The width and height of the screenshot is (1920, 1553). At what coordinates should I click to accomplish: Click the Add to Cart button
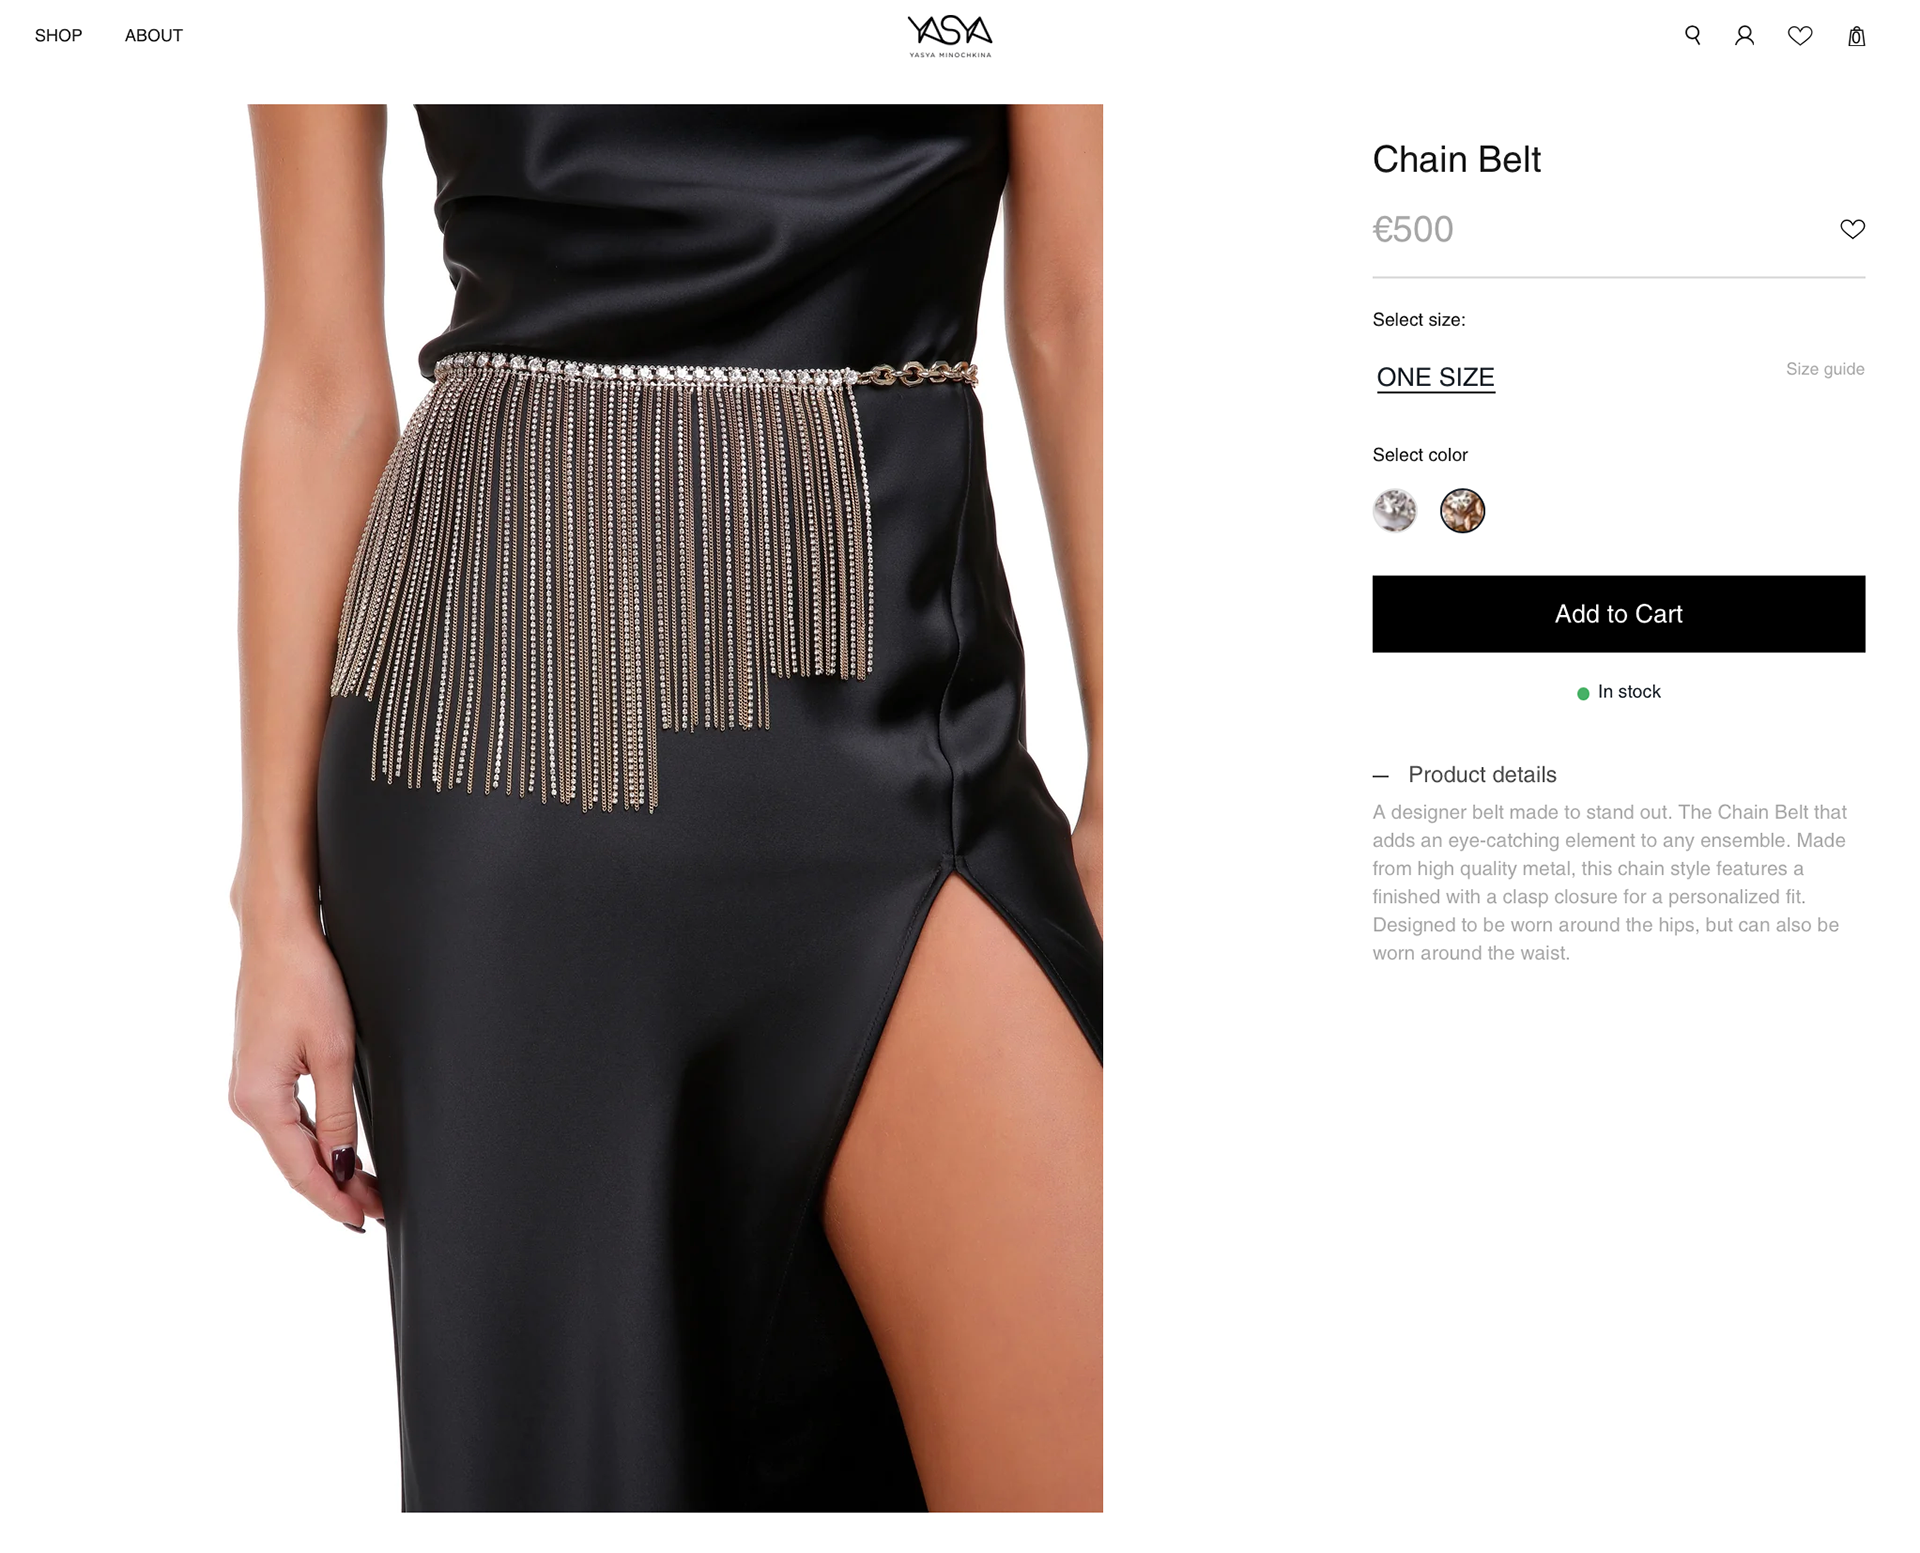point(1618,614)
